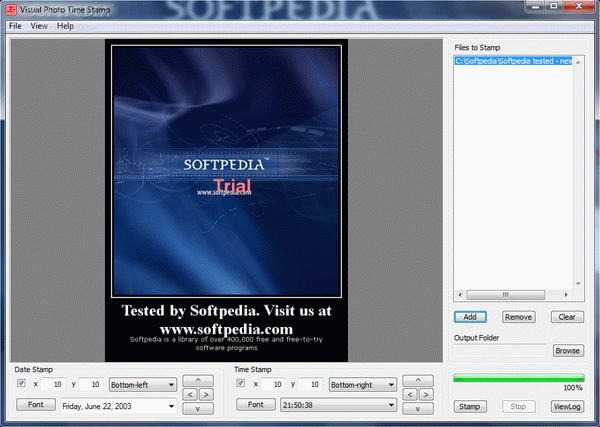600x427 pixels.
Task: Expand the date format dropdown
Action: click(117, 405)
